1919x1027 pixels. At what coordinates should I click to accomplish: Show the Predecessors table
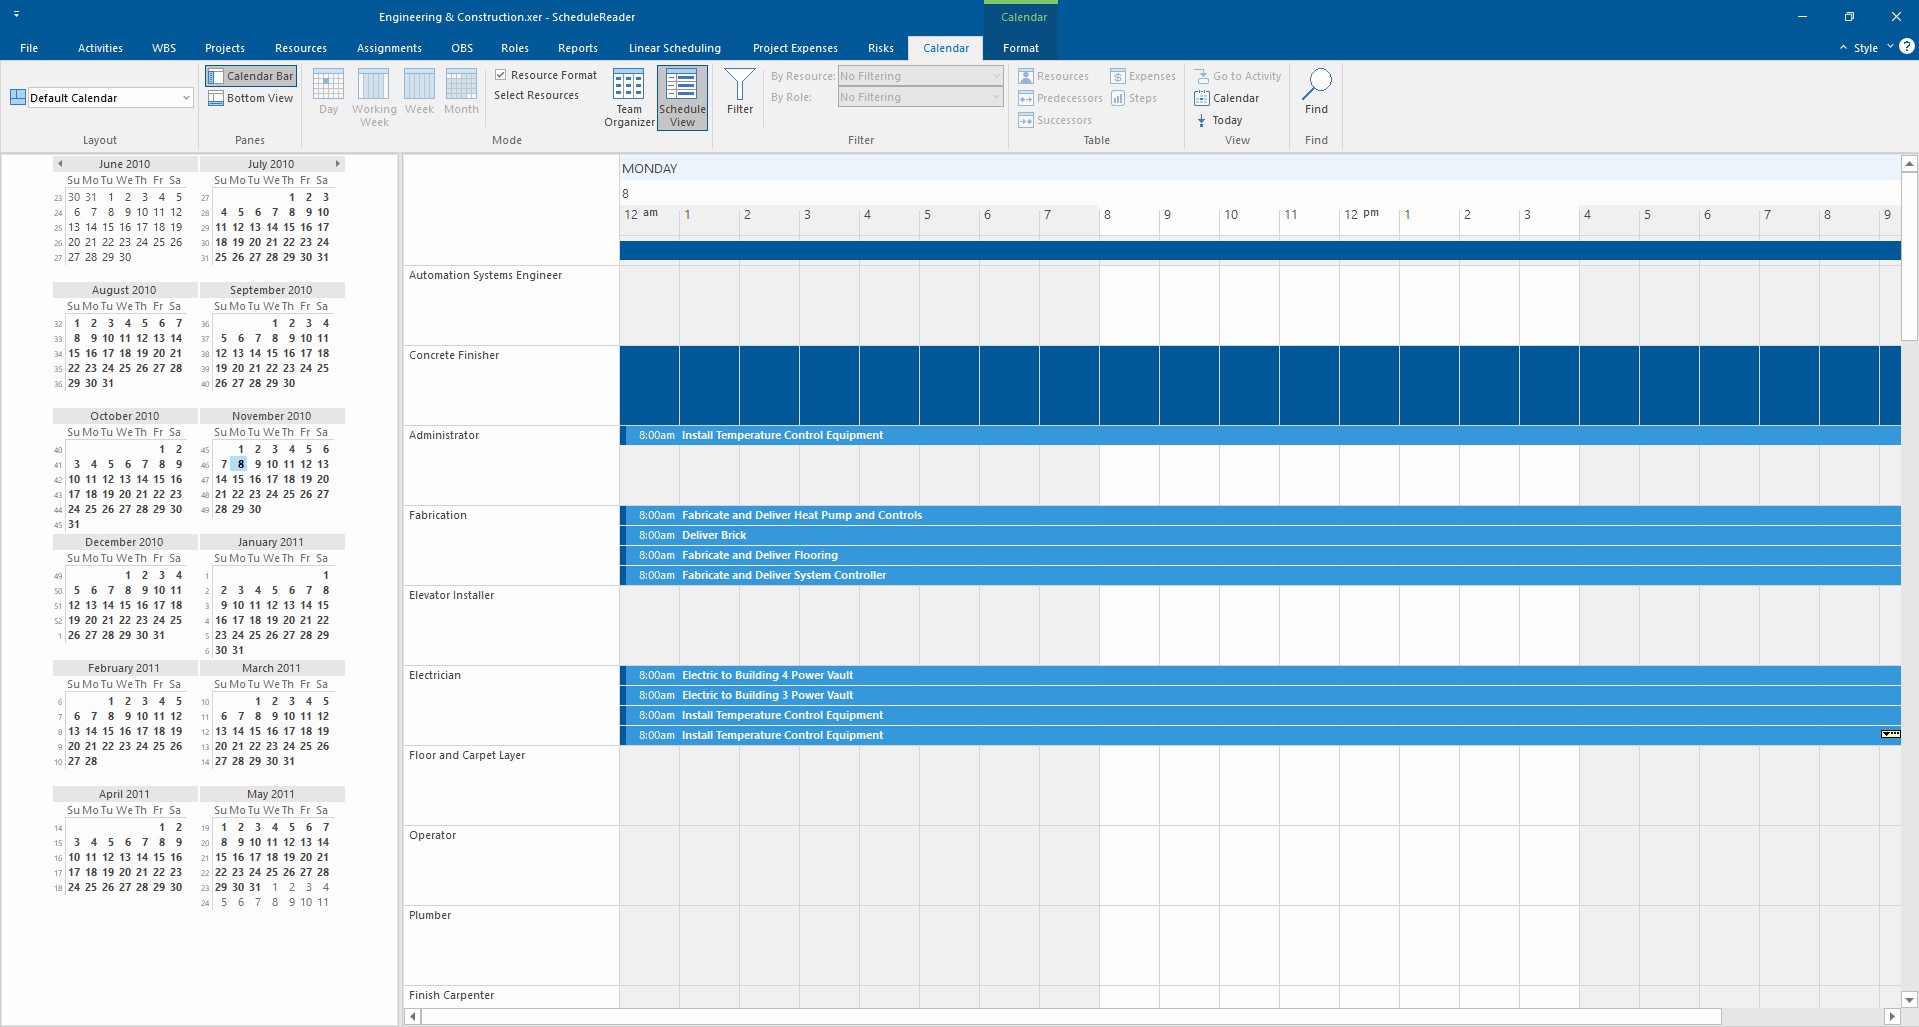[x=1060, y=98]
